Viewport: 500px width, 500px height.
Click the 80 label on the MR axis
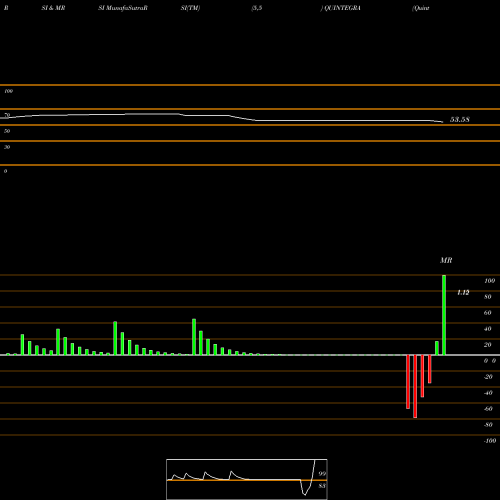pos(488,297)
